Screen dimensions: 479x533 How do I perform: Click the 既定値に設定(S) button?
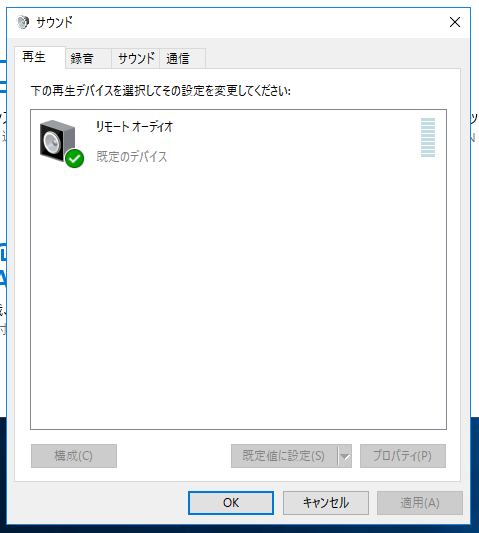(x=284, y=456)
